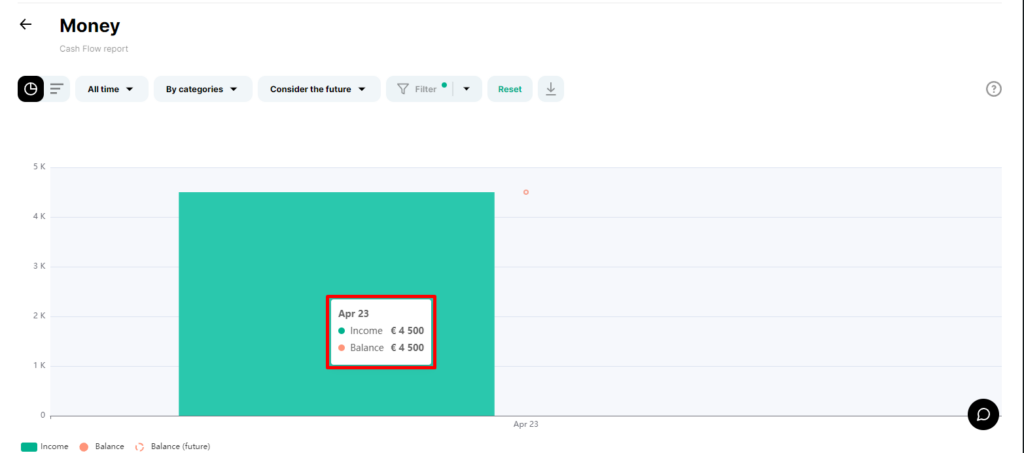Click the Balance € 4 500 tooltip row
Viewport: 1024px width, 453px height.
click(x=381, y=347)
